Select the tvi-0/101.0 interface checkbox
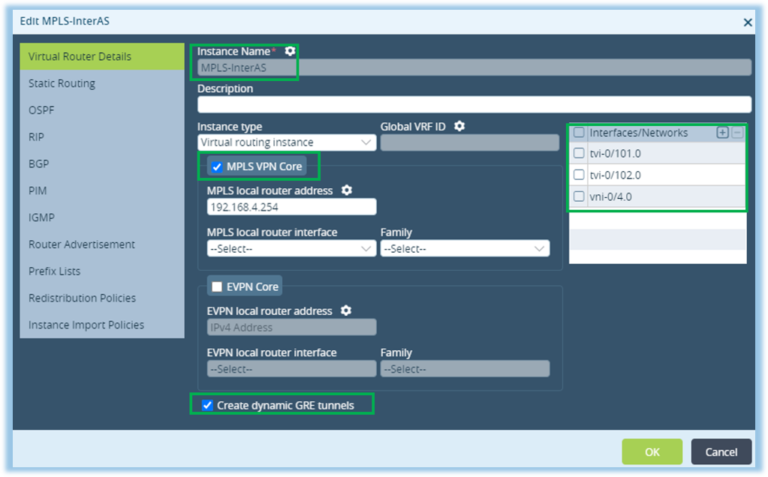Screen dimensions: 768x477 point(579,154)
